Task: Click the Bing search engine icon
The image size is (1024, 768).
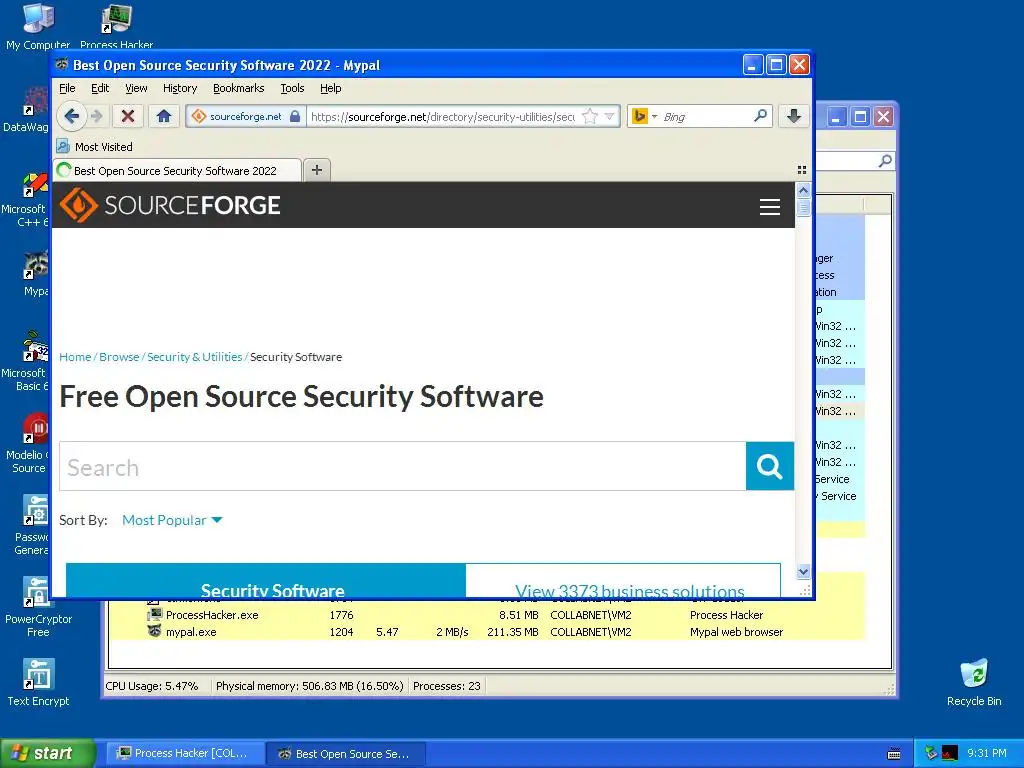Action: click(x=639, y=116)
